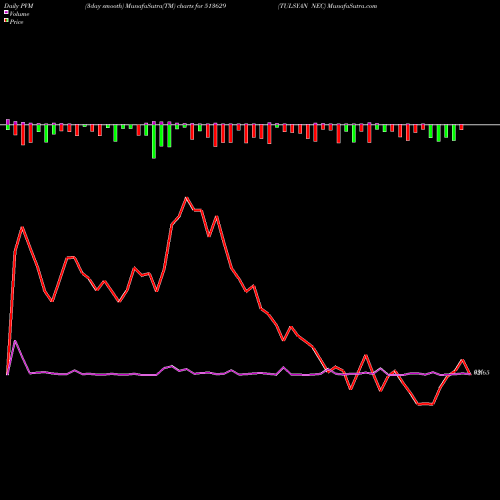Click the value label at the chart line end
The width and height of the screenshot is (500, 500).
[x=481, y=373]
